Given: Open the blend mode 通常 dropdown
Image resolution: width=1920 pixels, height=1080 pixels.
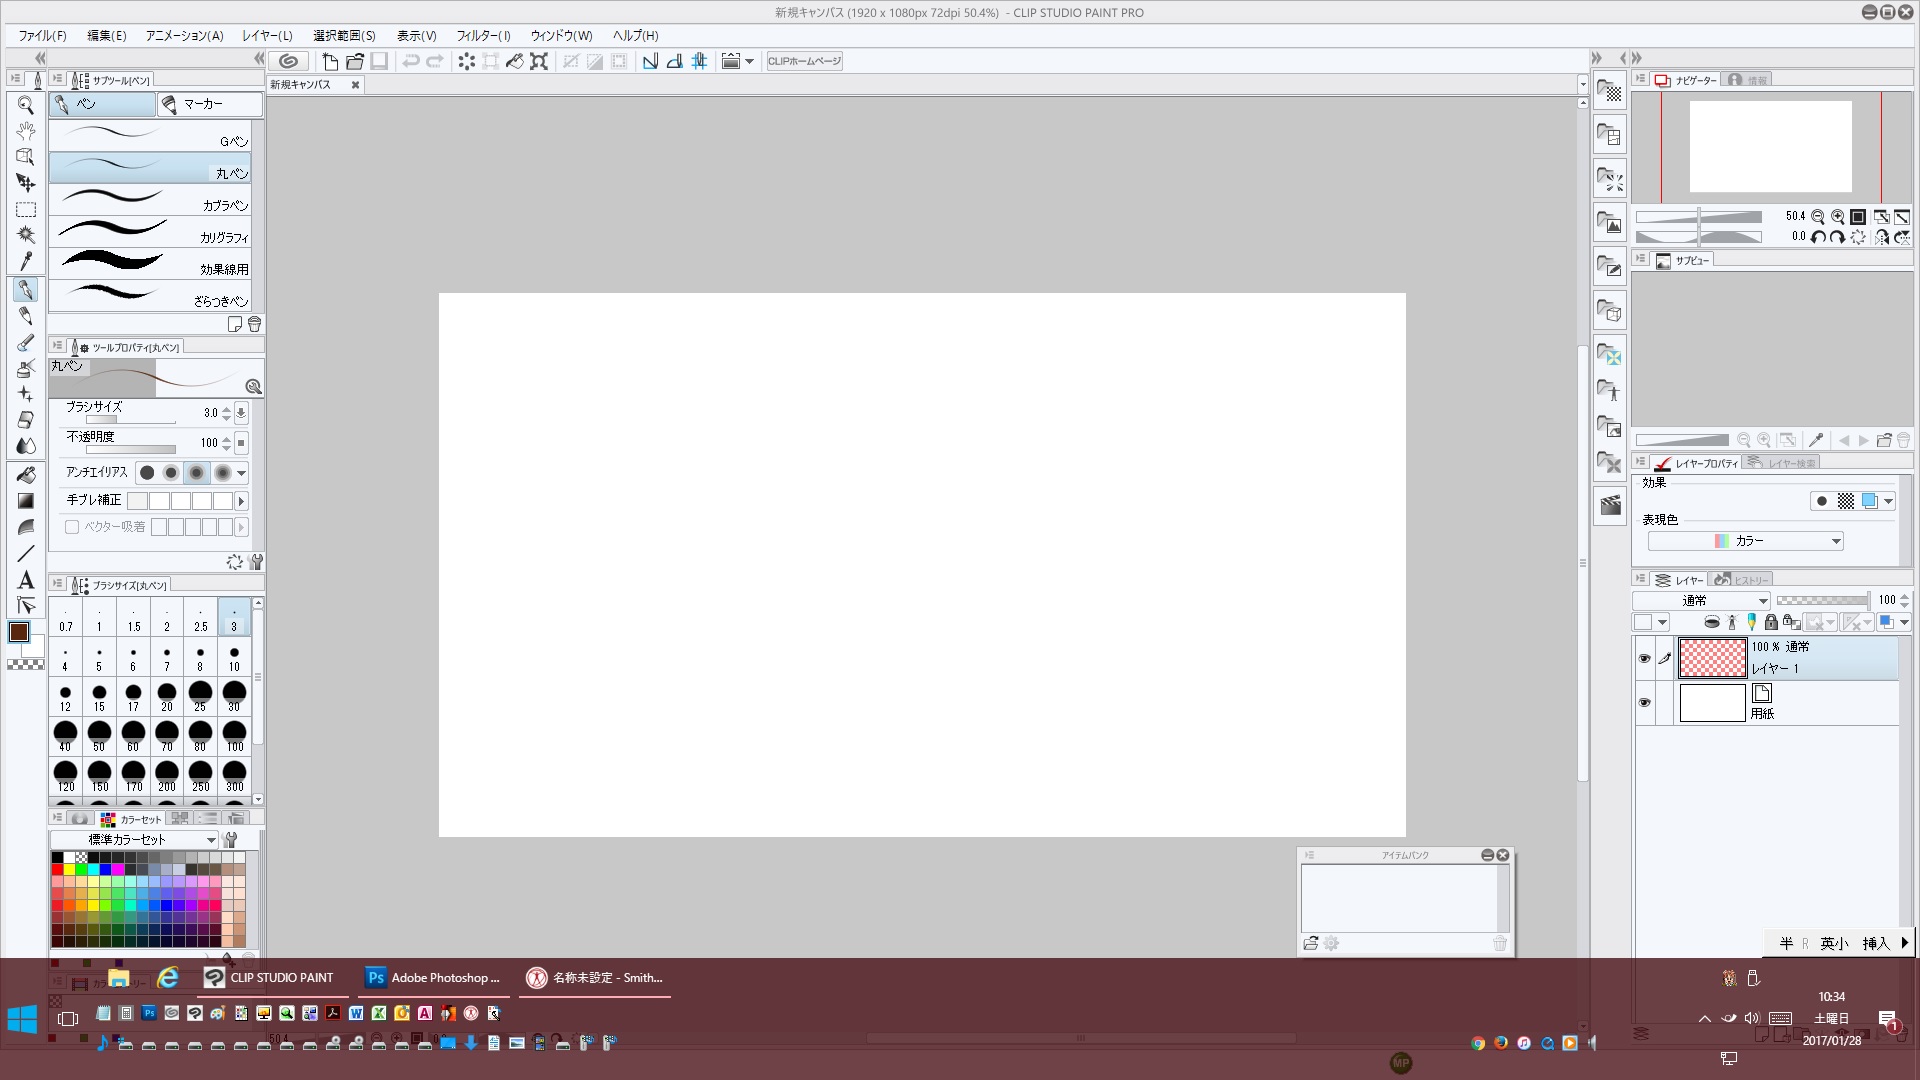Looking at the screenshot, I should point(1701,601).
